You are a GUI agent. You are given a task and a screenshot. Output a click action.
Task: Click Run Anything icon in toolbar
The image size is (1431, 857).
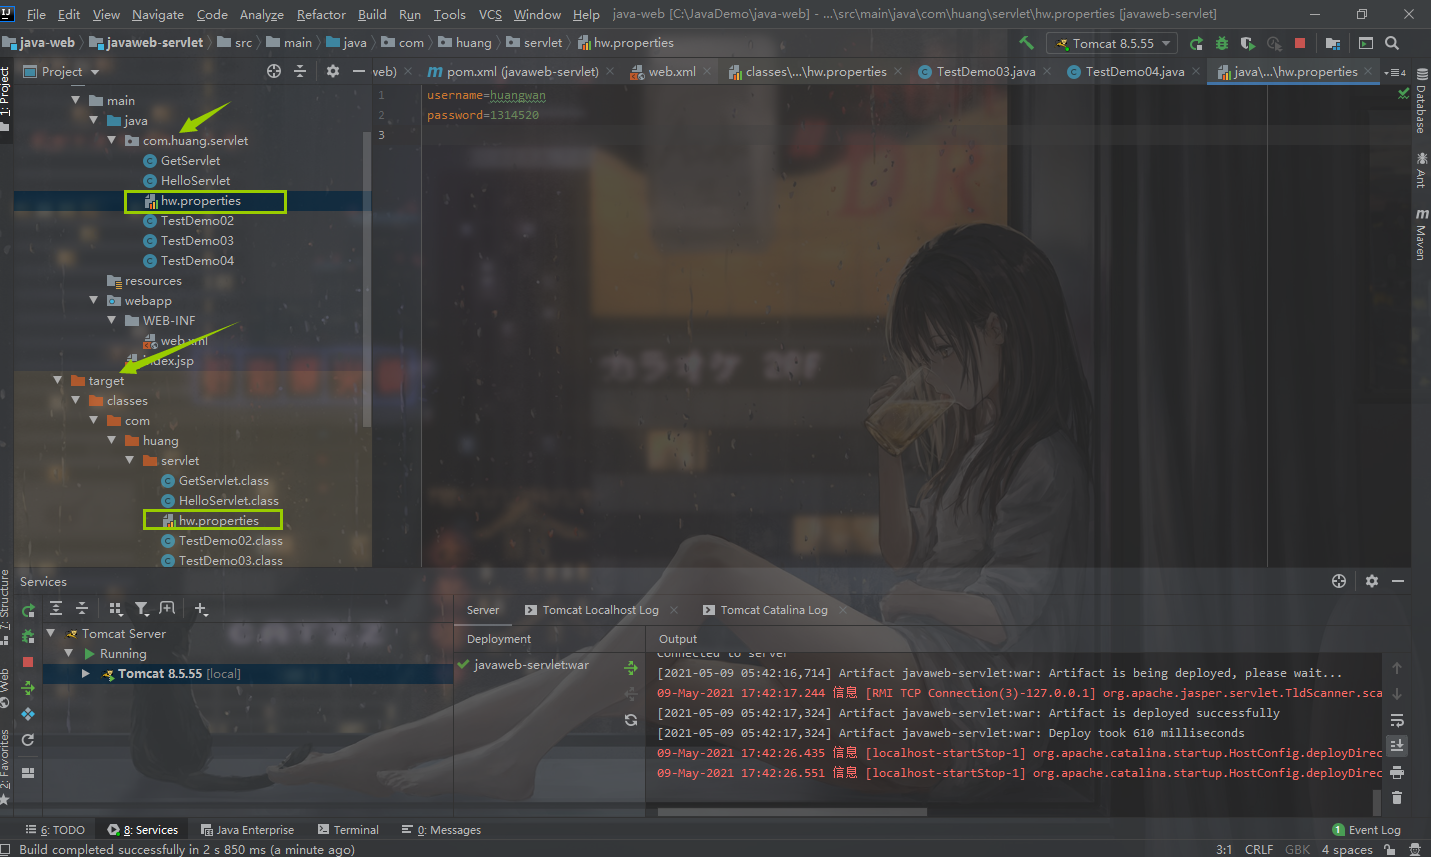1366,43
